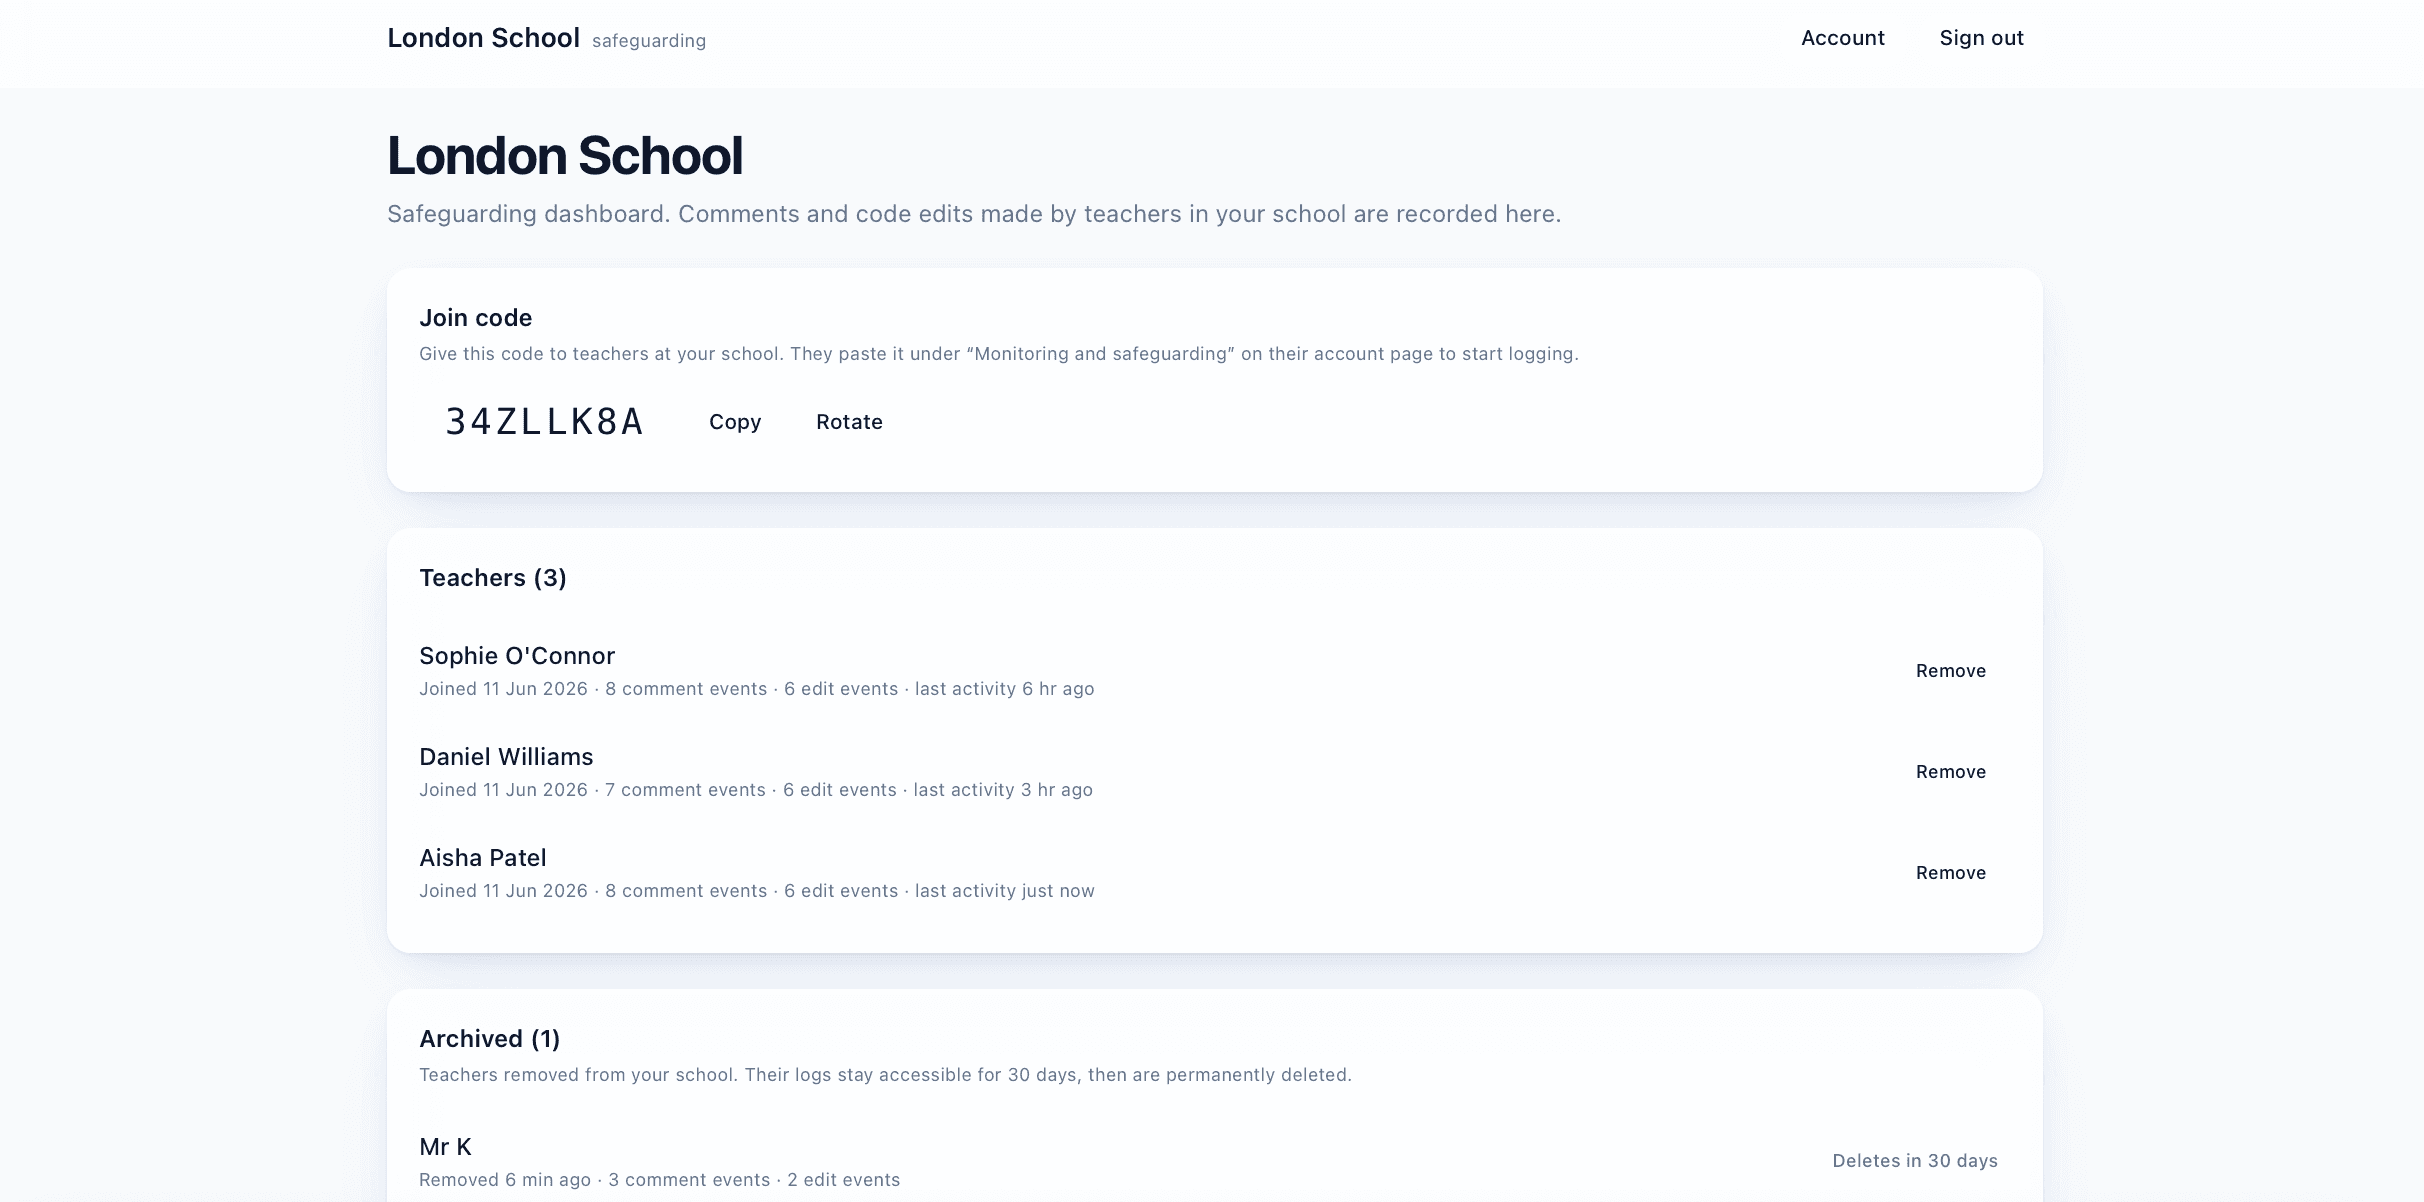Image resolution: width=2424 pixels, height=1202 pixels.
Task: Copy the join code
Action: [735, 422]
